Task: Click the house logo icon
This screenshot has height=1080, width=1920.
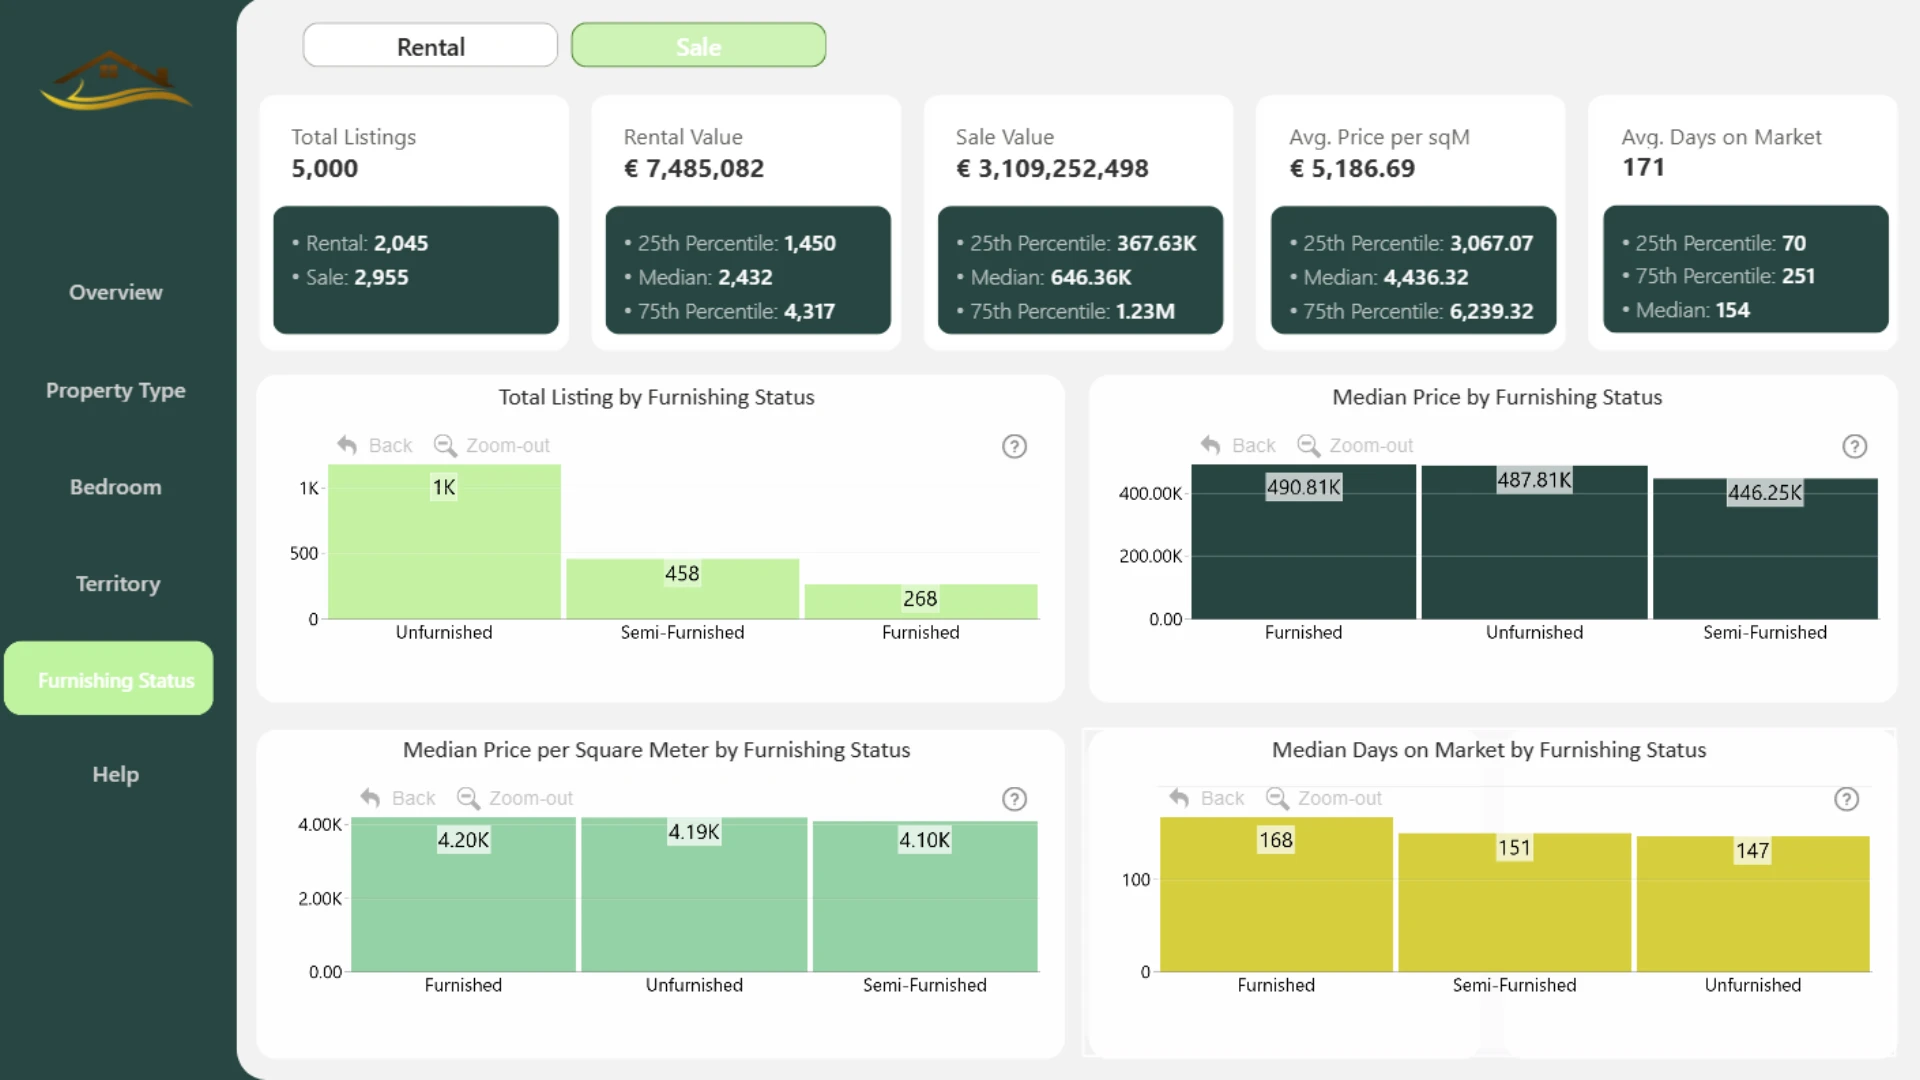Action: click(116, 80)
